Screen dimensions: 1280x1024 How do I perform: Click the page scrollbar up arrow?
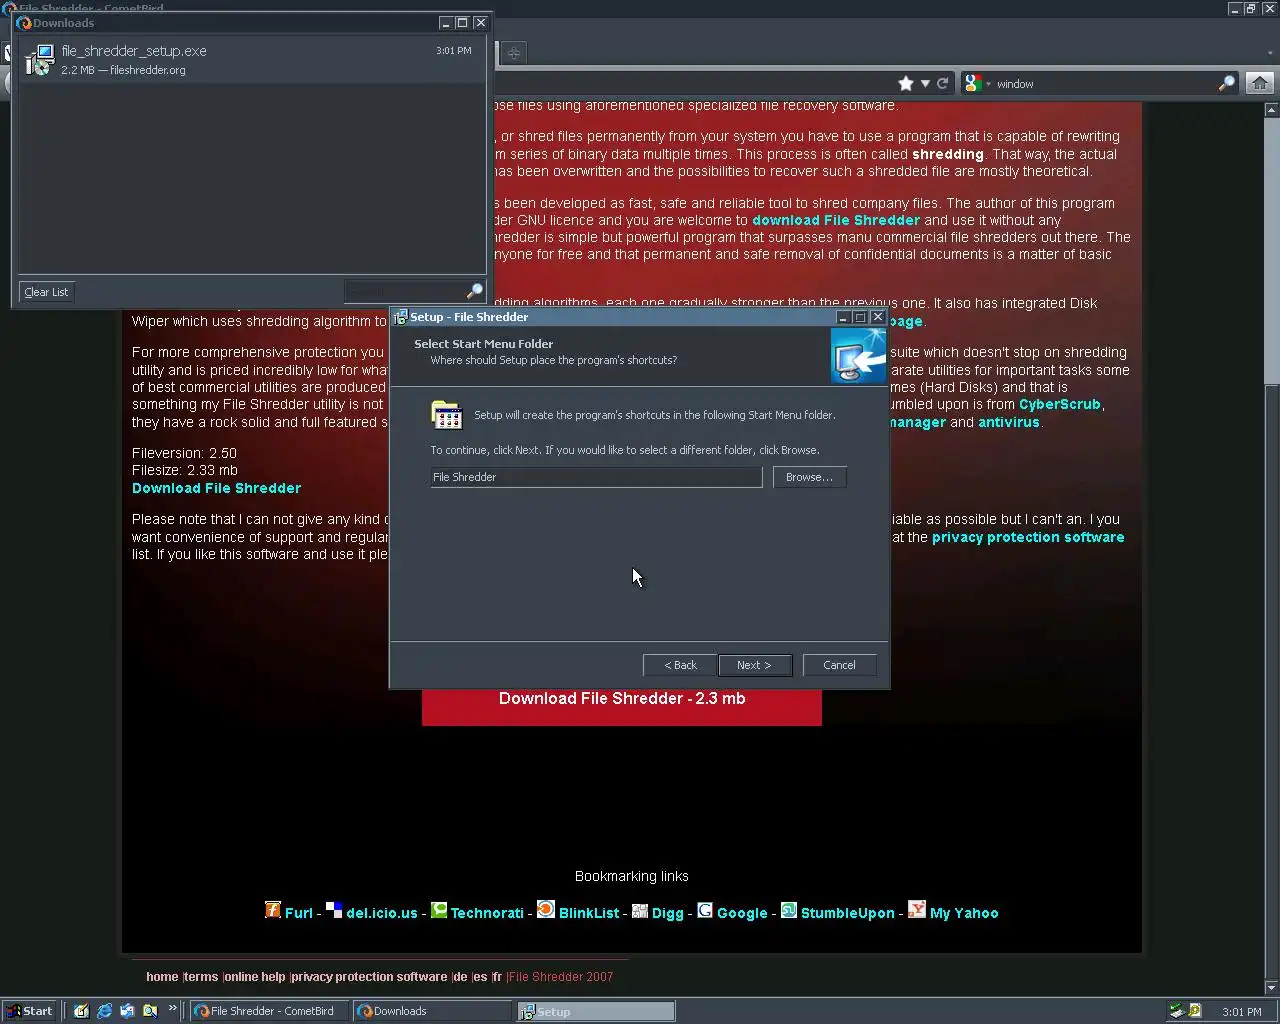coord(1271,110)
